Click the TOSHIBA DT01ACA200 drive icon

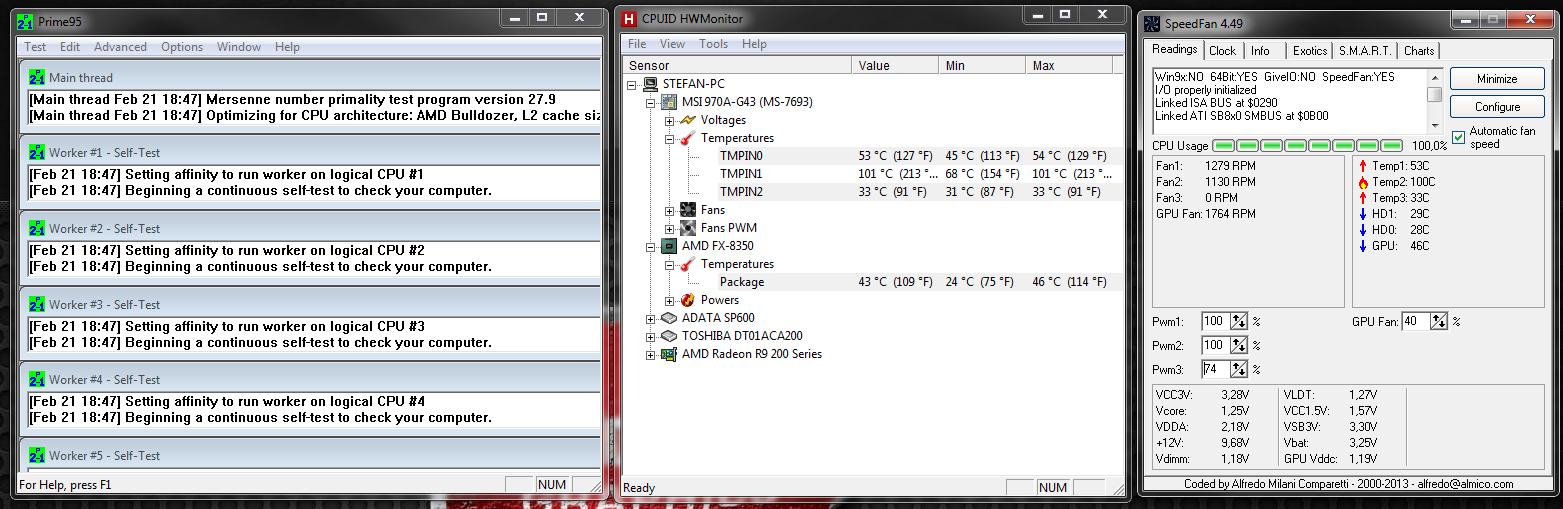[670, 336]
